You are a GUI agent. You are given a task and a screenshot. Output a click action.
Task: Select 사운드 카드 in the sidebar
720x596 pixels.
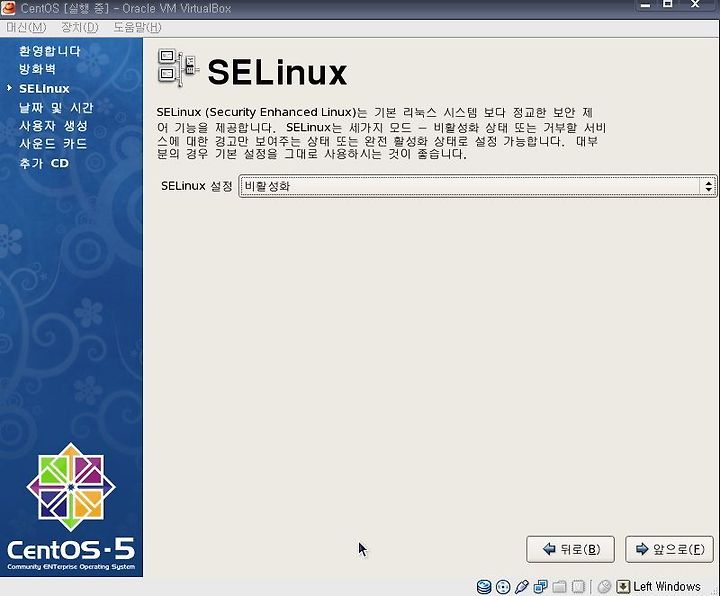(53, 144)
